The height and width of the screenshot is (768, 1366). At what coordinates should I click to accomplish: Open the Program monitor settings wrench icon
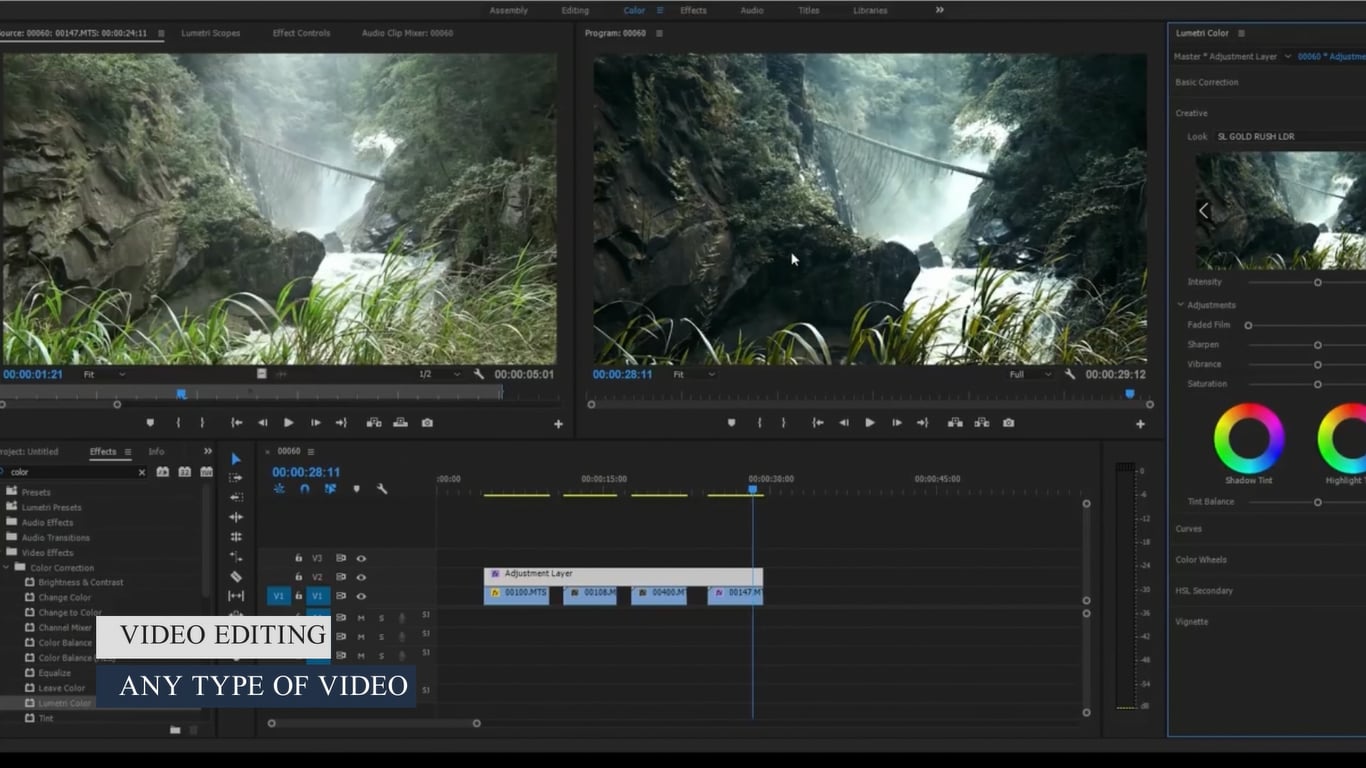pos(1069,374)
